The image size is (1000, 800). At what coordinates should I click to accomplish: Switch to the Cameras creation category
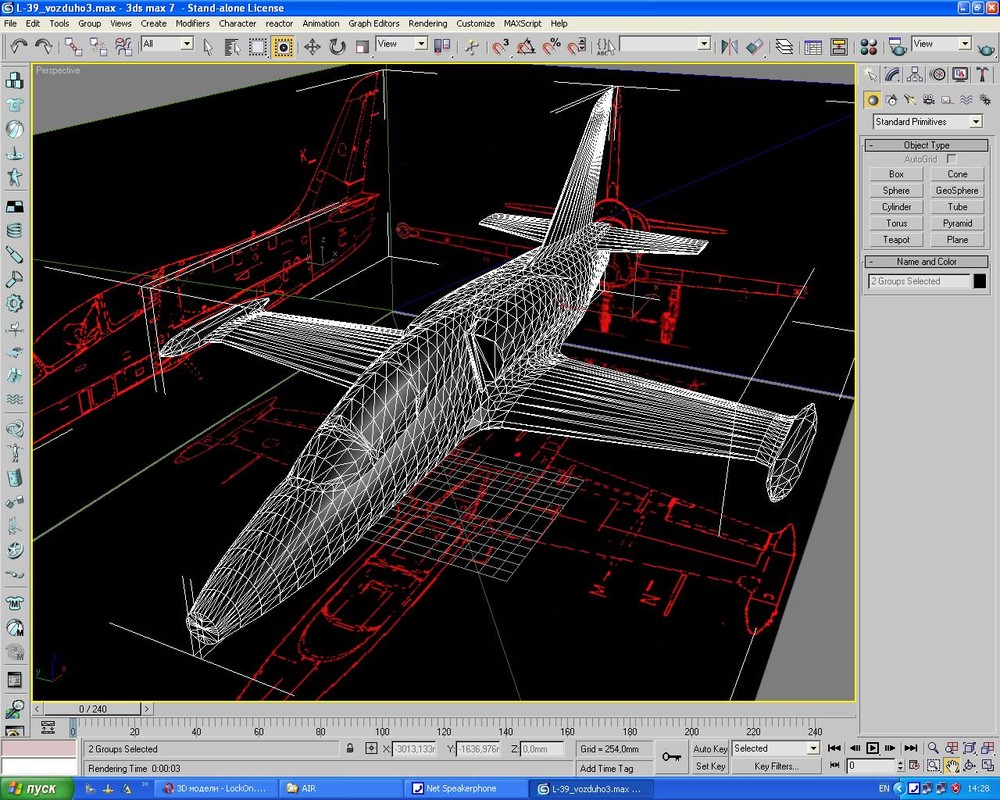point(928,100)
